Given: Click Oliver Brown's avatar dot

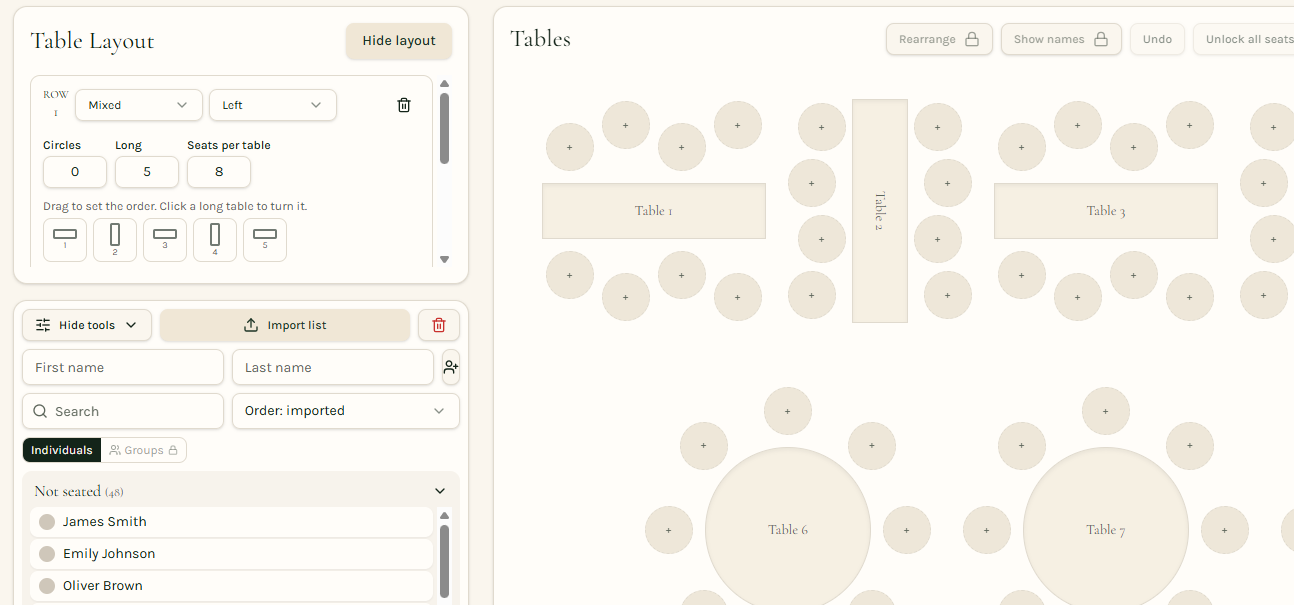Looking at the screenshot, I should click(x=47, y=586).
